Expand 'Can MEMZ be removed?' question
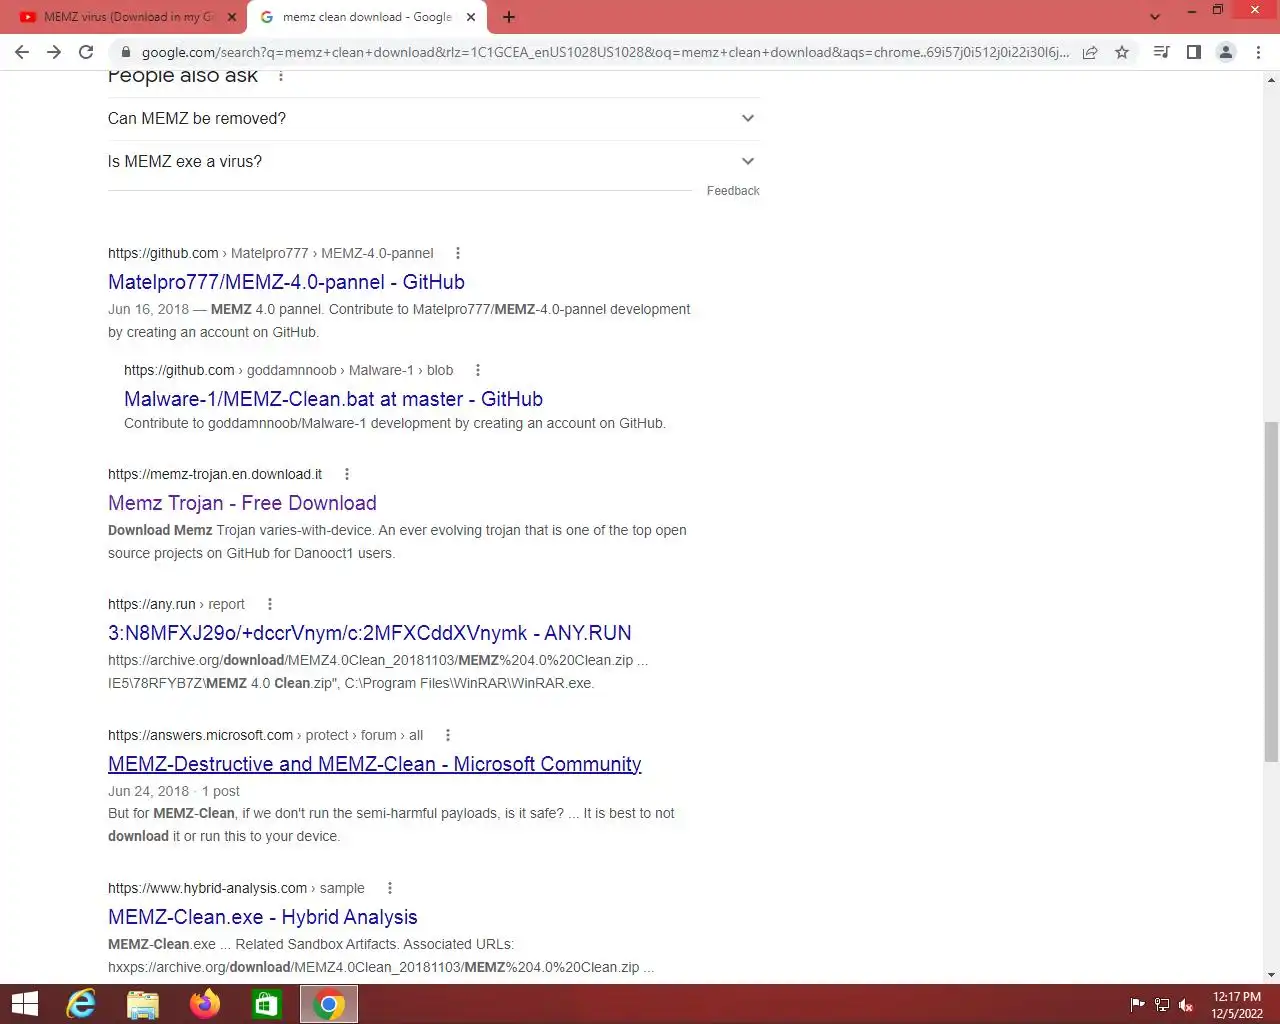This screenshot has width=1280, height=1024. tap(433, 118)
